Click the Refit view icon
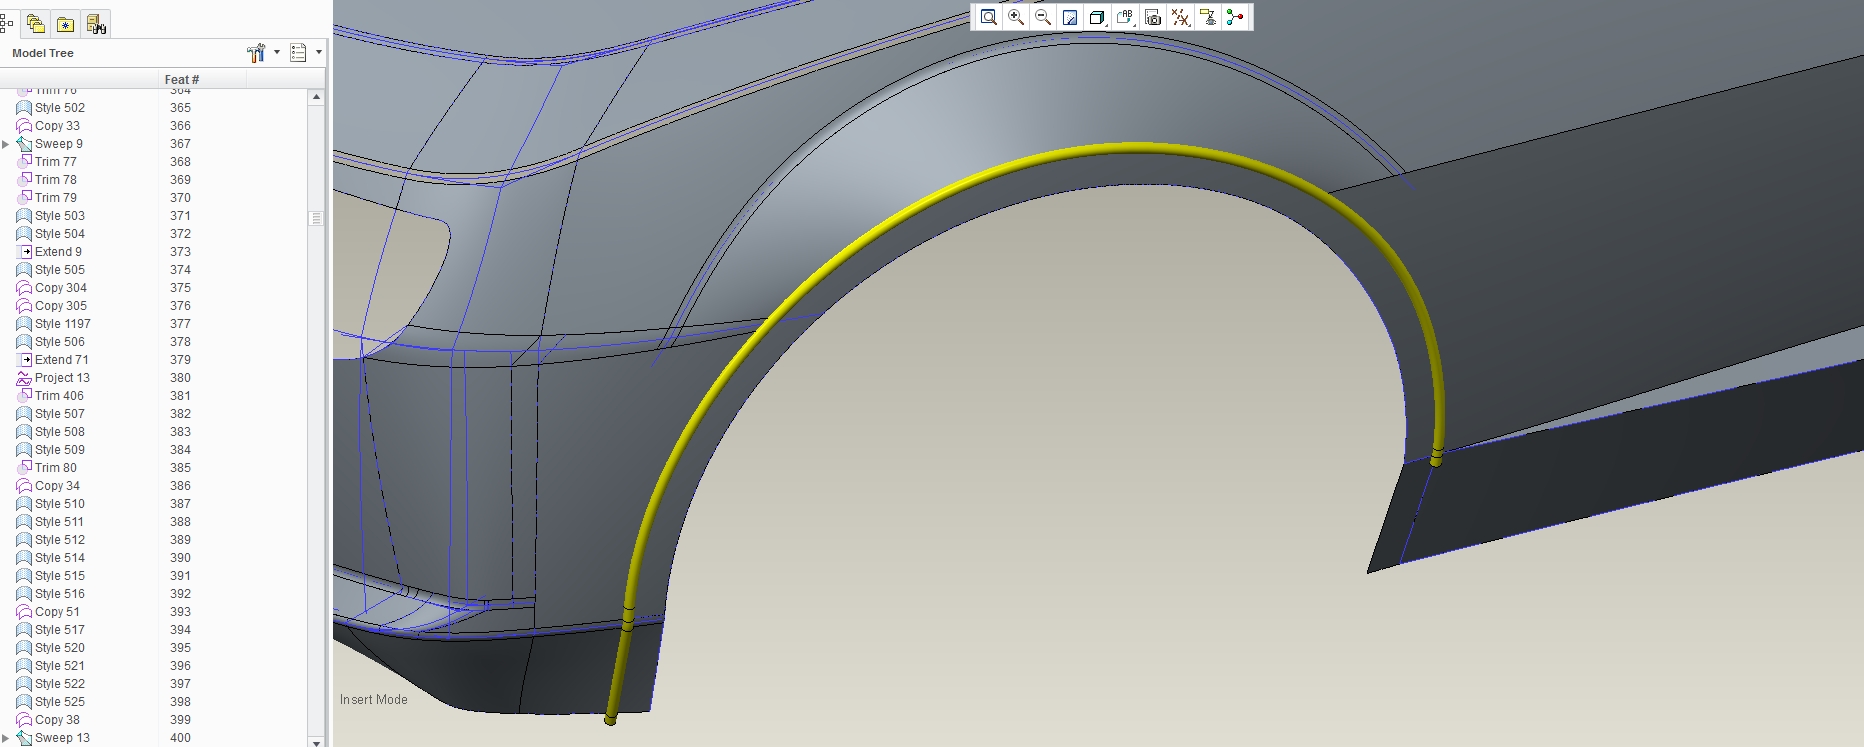 pyautogui.click(x=989, y=17)
